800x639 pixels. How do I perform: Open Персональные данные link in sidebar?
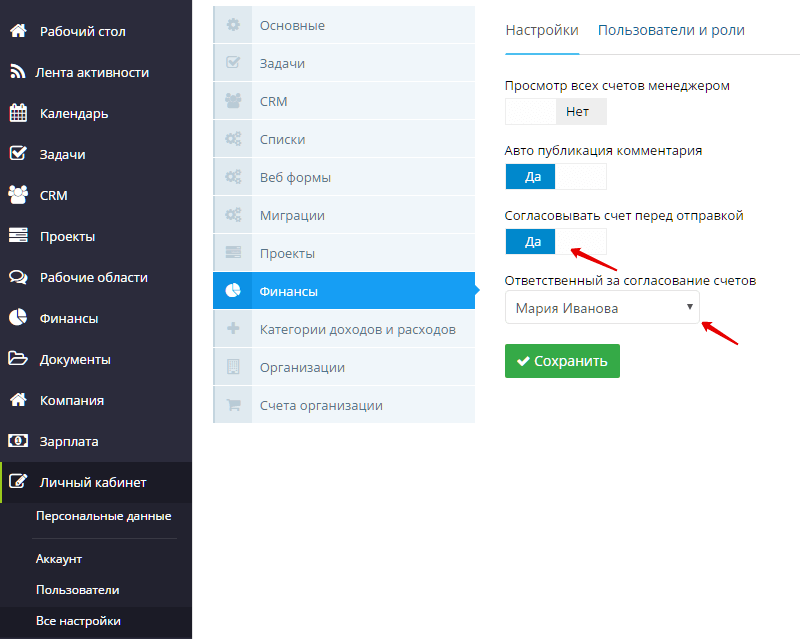(103, 516)
